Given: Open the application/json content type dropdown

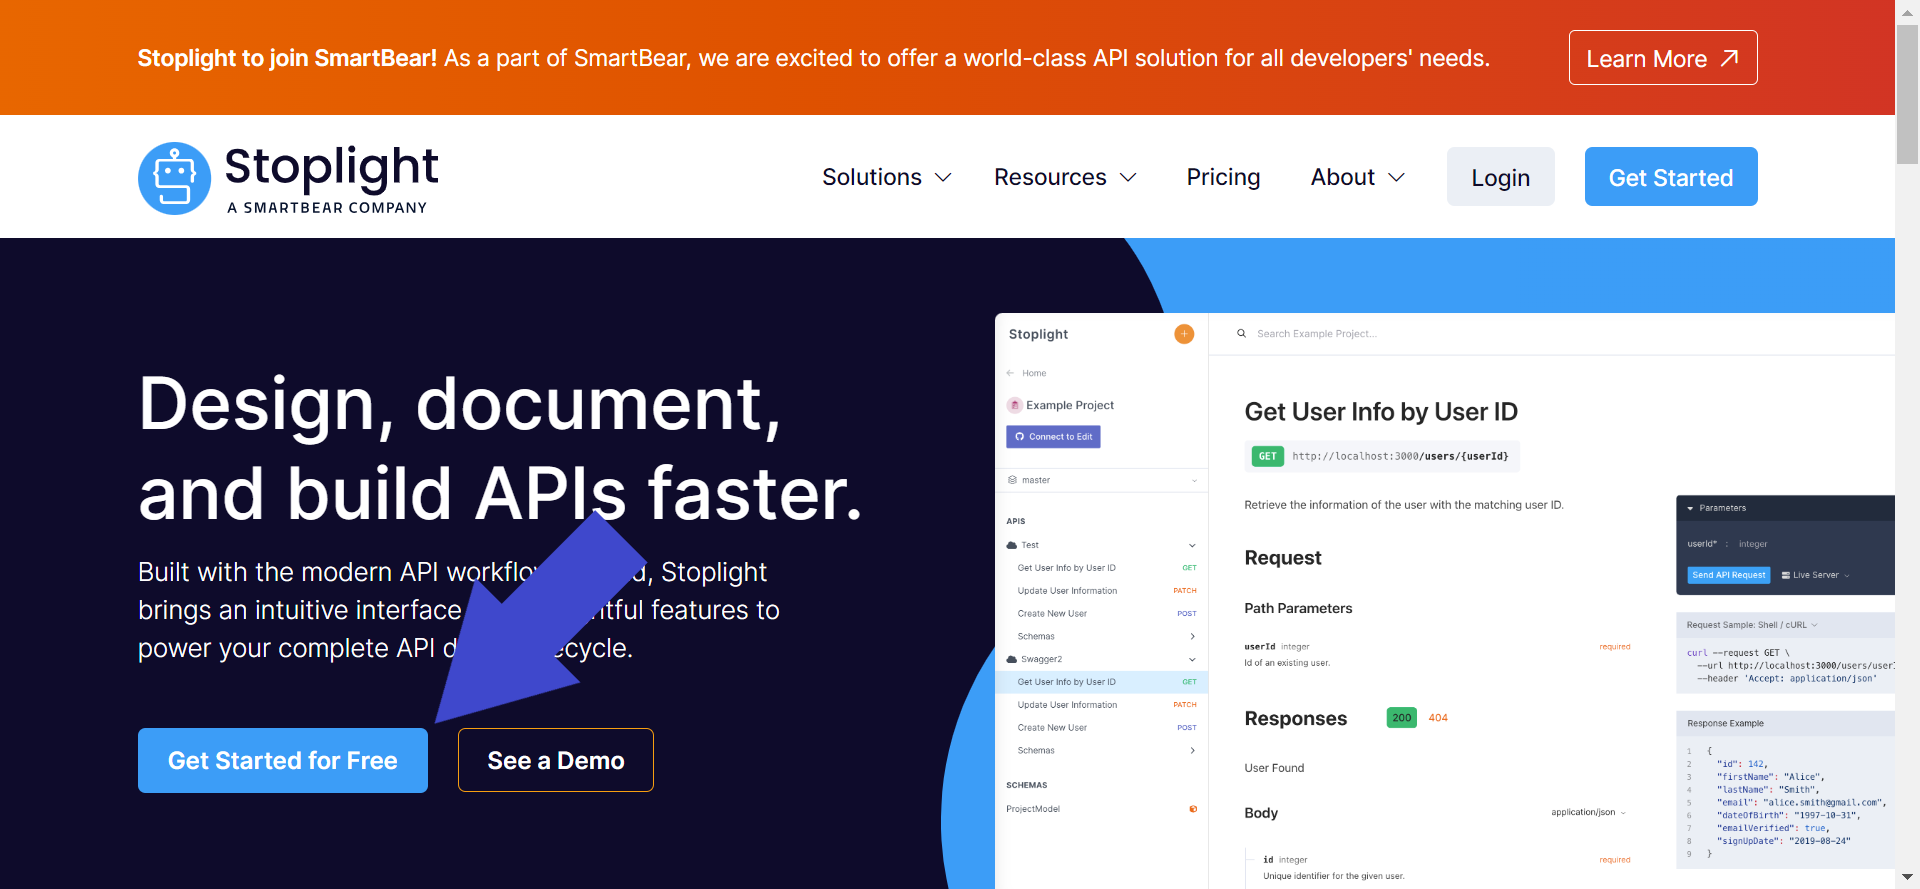Looking at the screenshot, I should pos(1588,812).
